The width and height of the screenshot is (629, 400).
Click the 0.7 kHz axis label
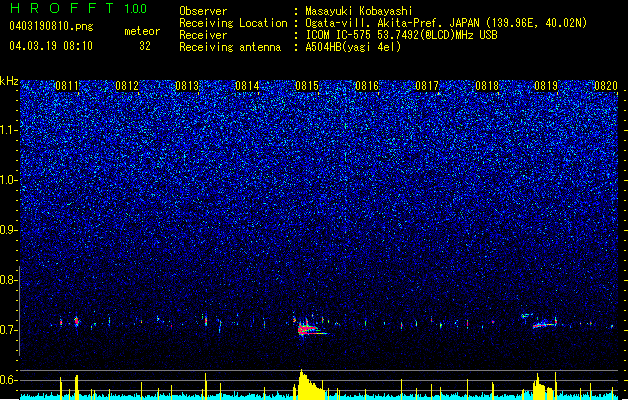[9, 330]
